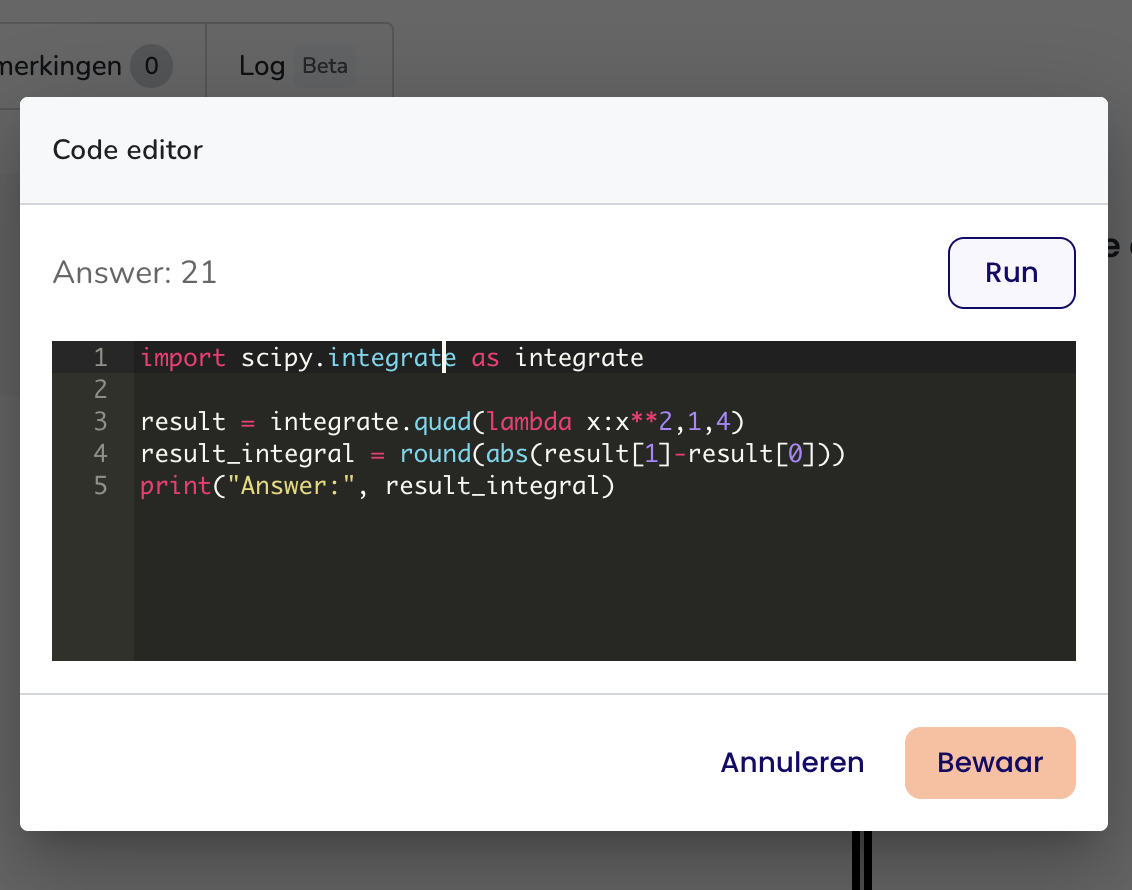Image resolution: width=1132 pixels, height=890 pixels.
Task: Click the 'Code editor' dialog title
Action: (x=128, y=150)
